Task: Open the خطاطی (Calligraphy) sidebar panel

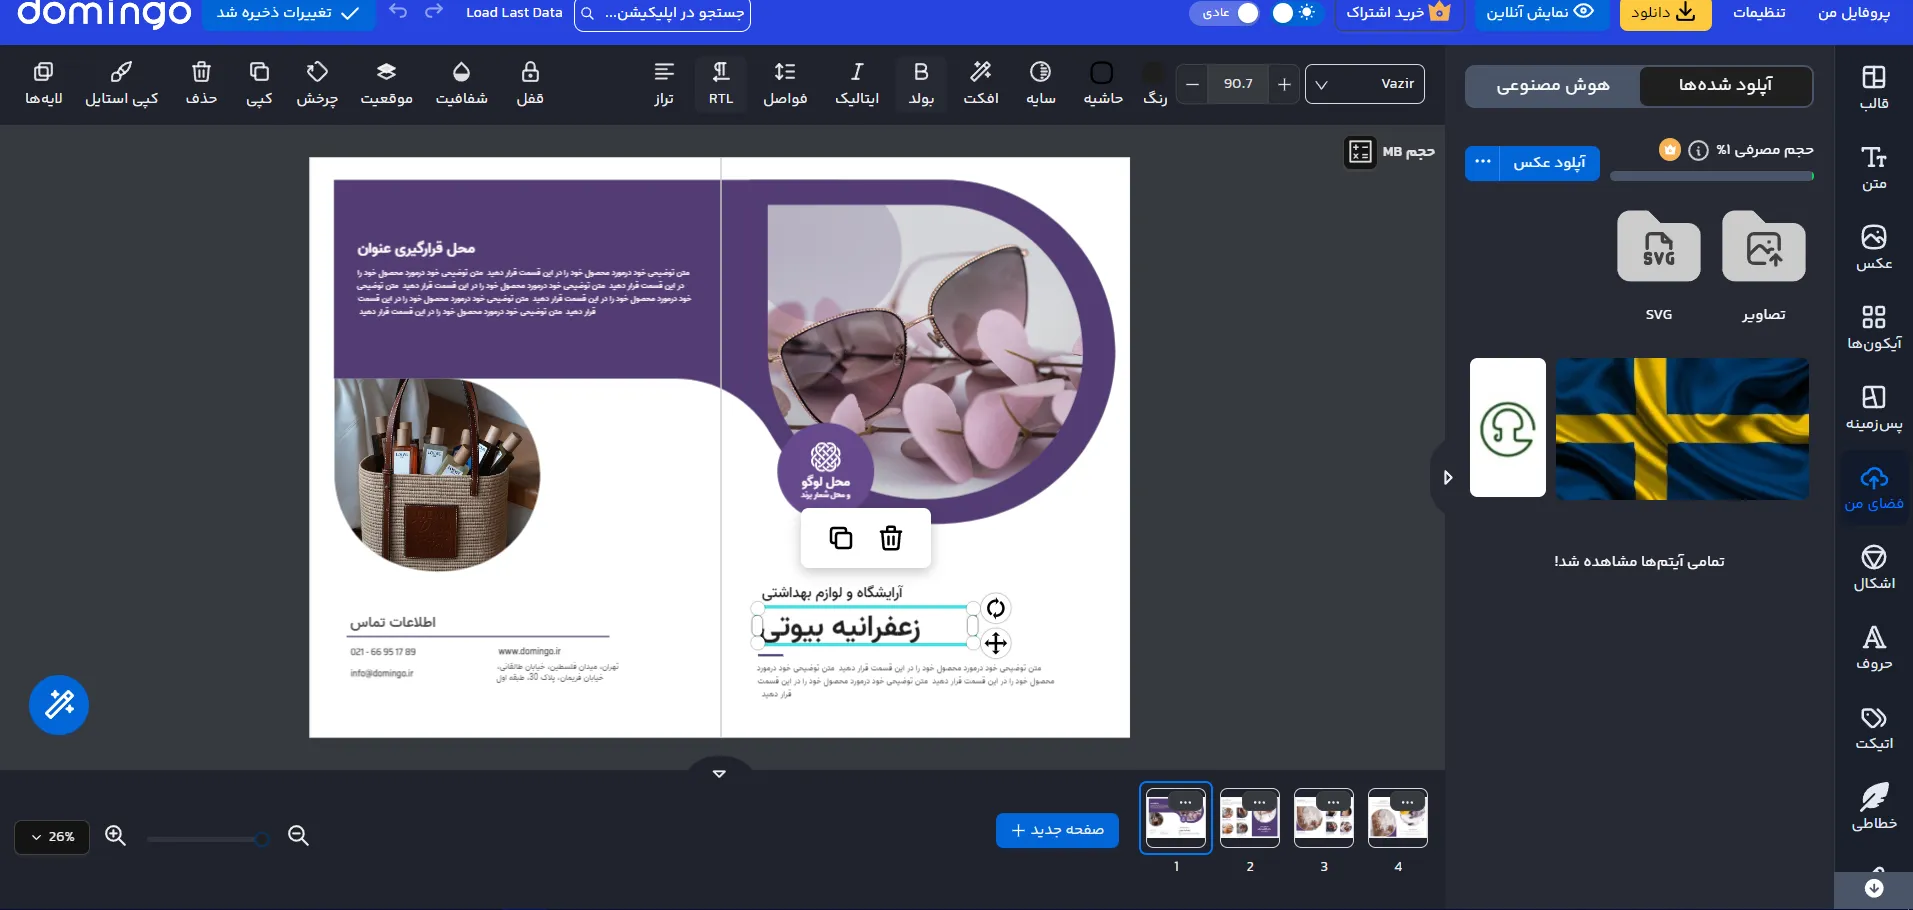Action: click(x=1874, y=807)
